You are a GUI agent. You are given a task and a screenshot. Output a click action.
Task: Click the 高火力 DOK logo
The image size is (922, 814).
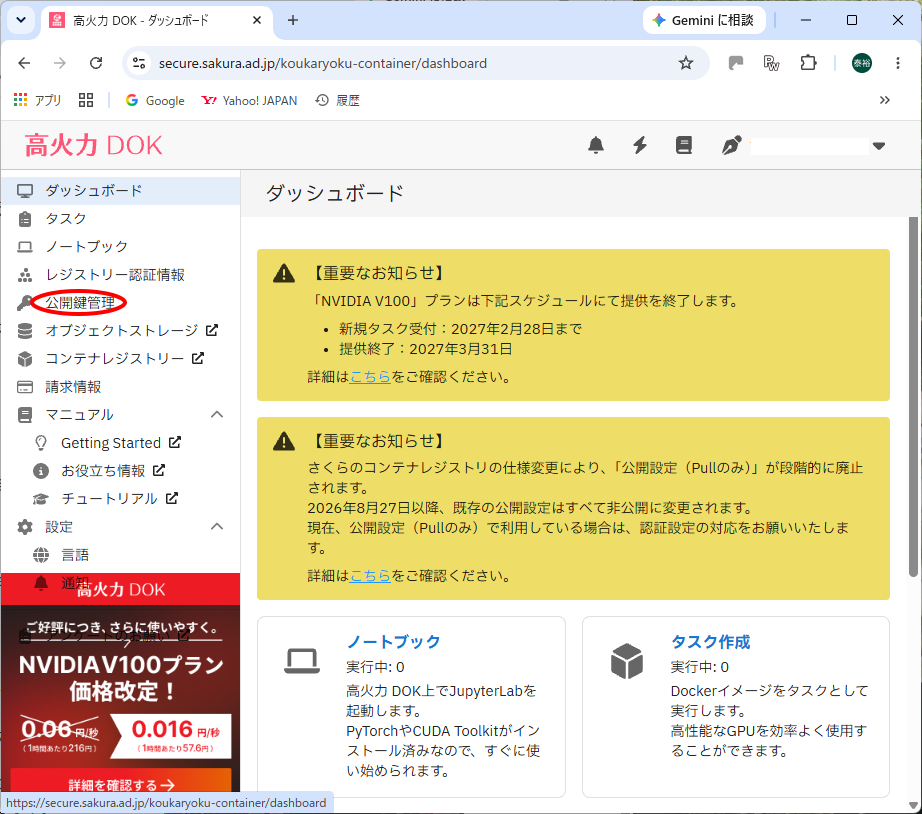(93, 145)
